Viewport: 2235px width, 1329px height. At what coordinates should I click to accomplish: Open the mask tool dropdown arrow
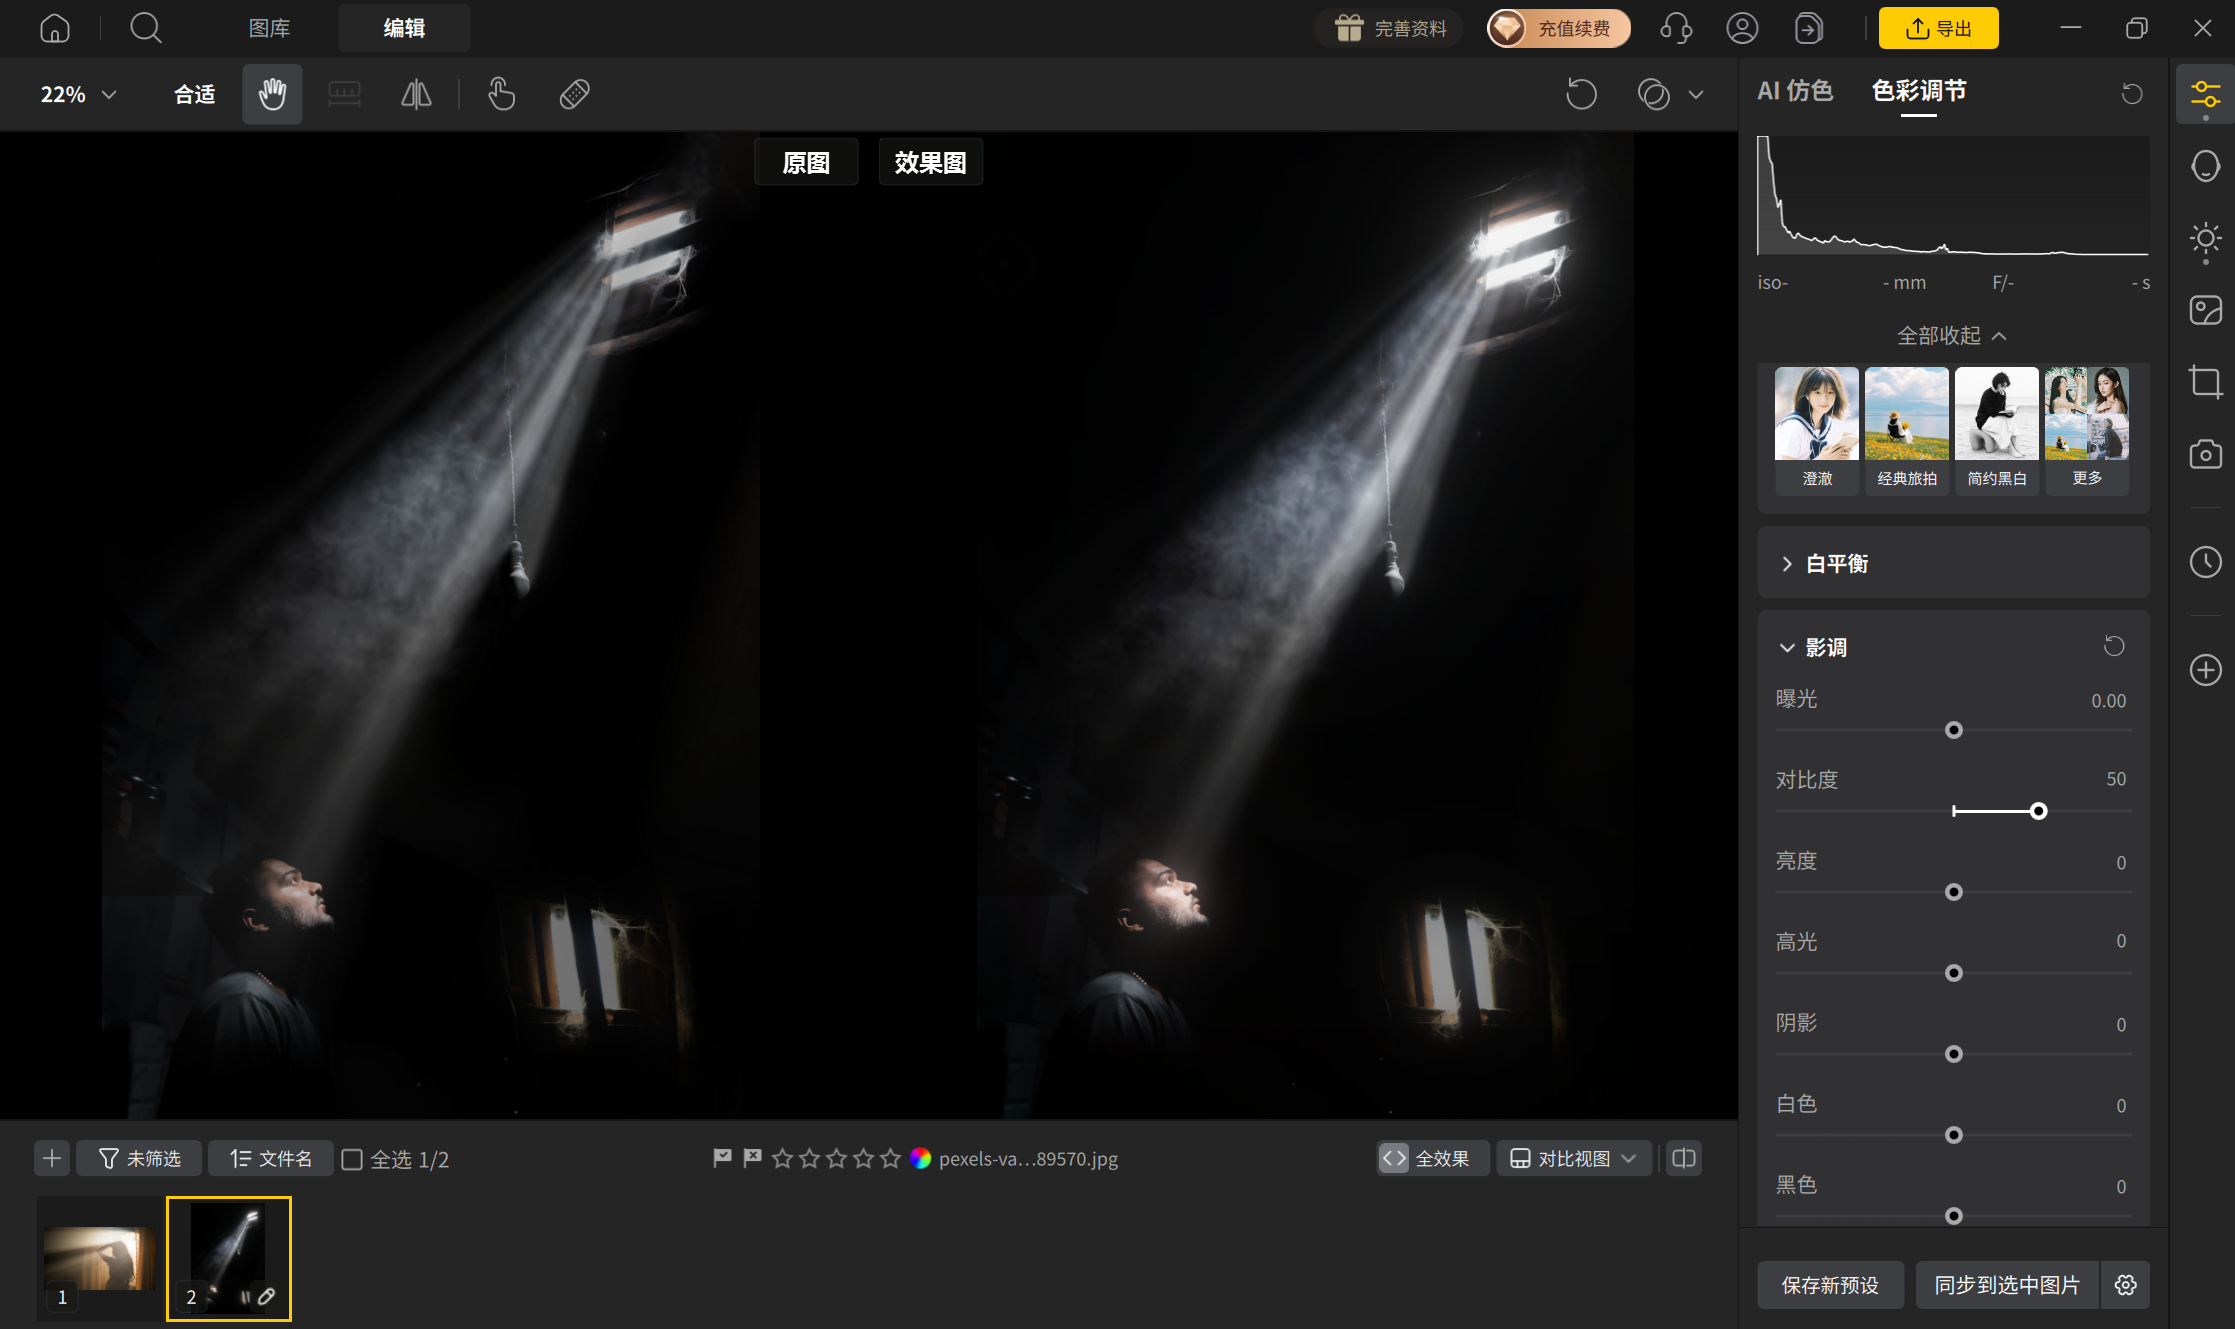[x=1696, y=95]
